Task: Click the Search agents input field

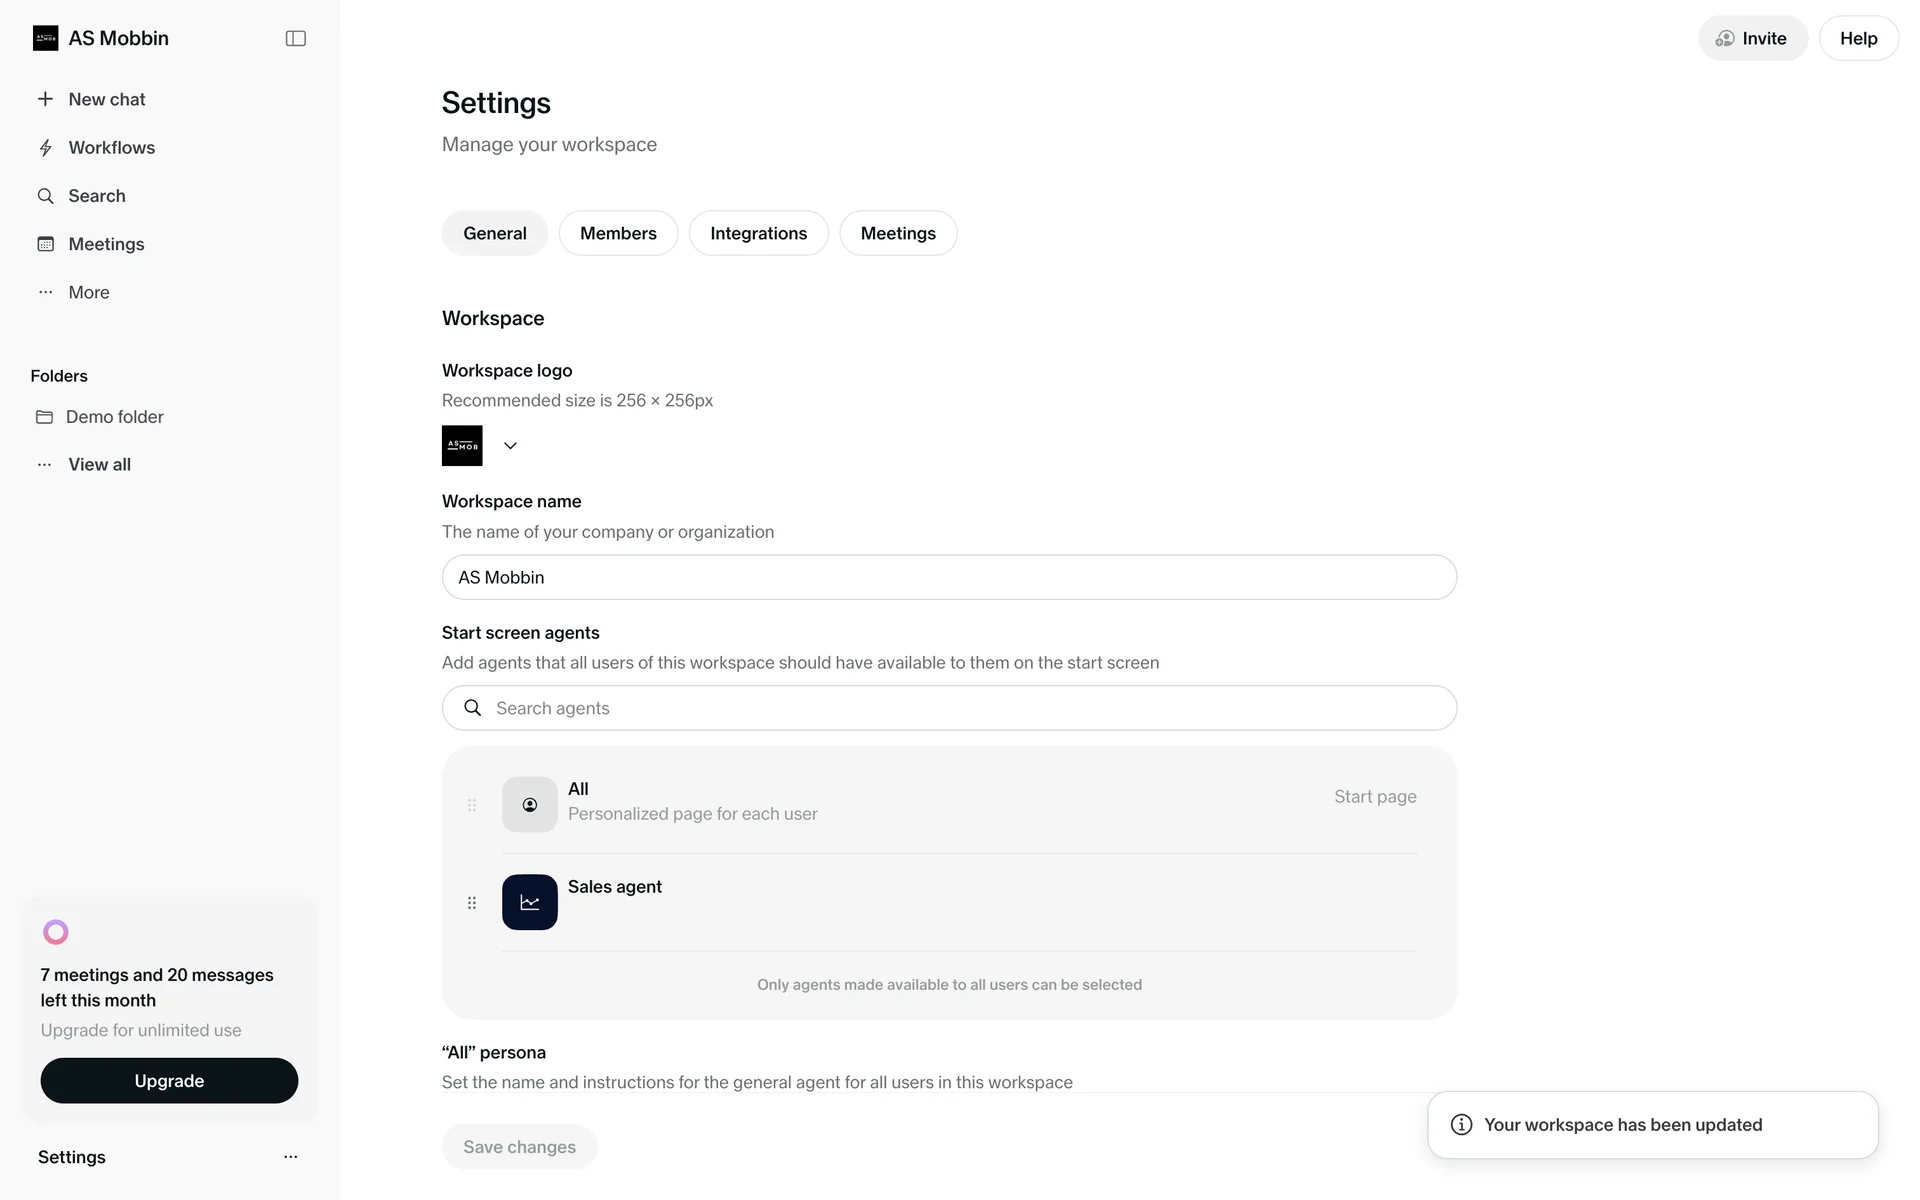Action: click(949, 708)
